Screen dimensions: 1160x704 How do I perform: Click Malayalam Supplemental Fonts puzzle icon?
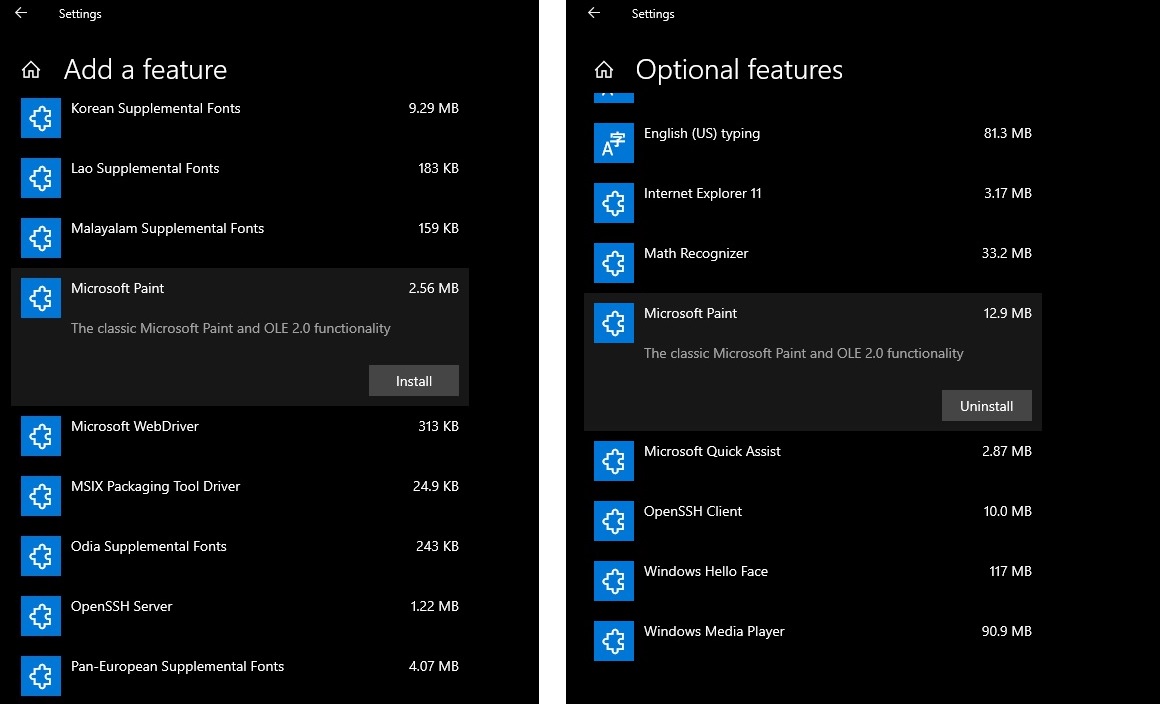point(41,238)
